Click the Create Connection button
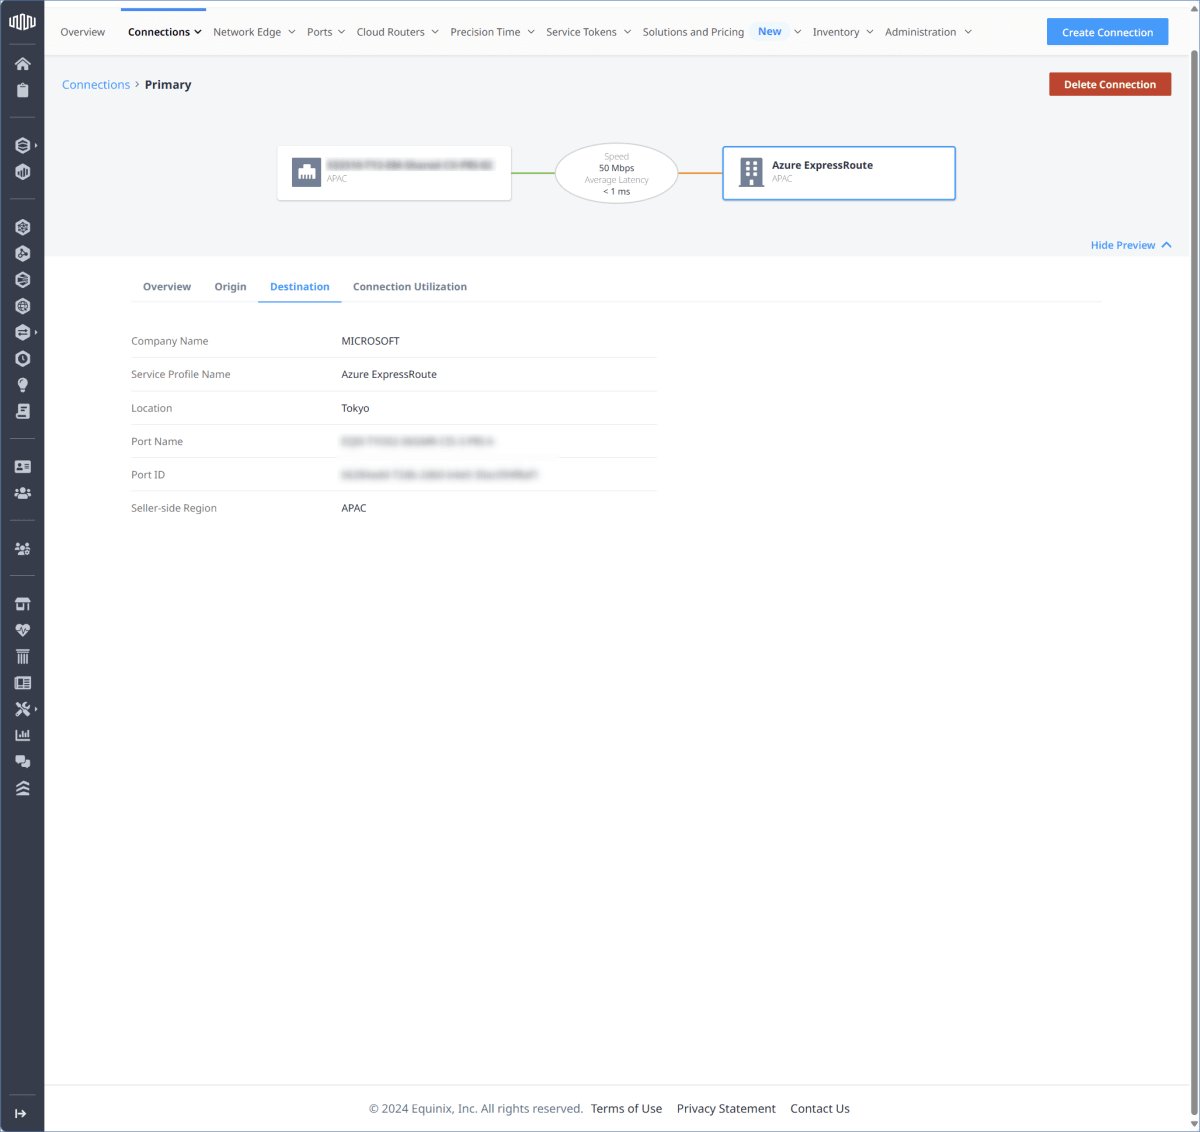Screen dimensions: 1200x1132 click(1107, 32)
